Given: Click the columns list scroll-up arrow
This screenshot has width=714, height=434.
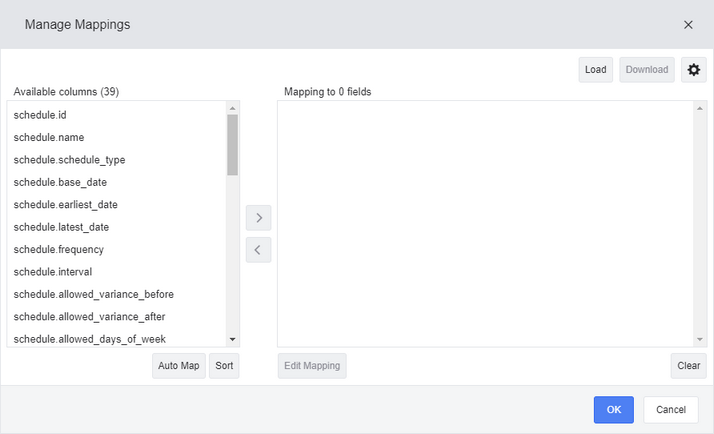Looking at the screenshot, I should 233,108.
